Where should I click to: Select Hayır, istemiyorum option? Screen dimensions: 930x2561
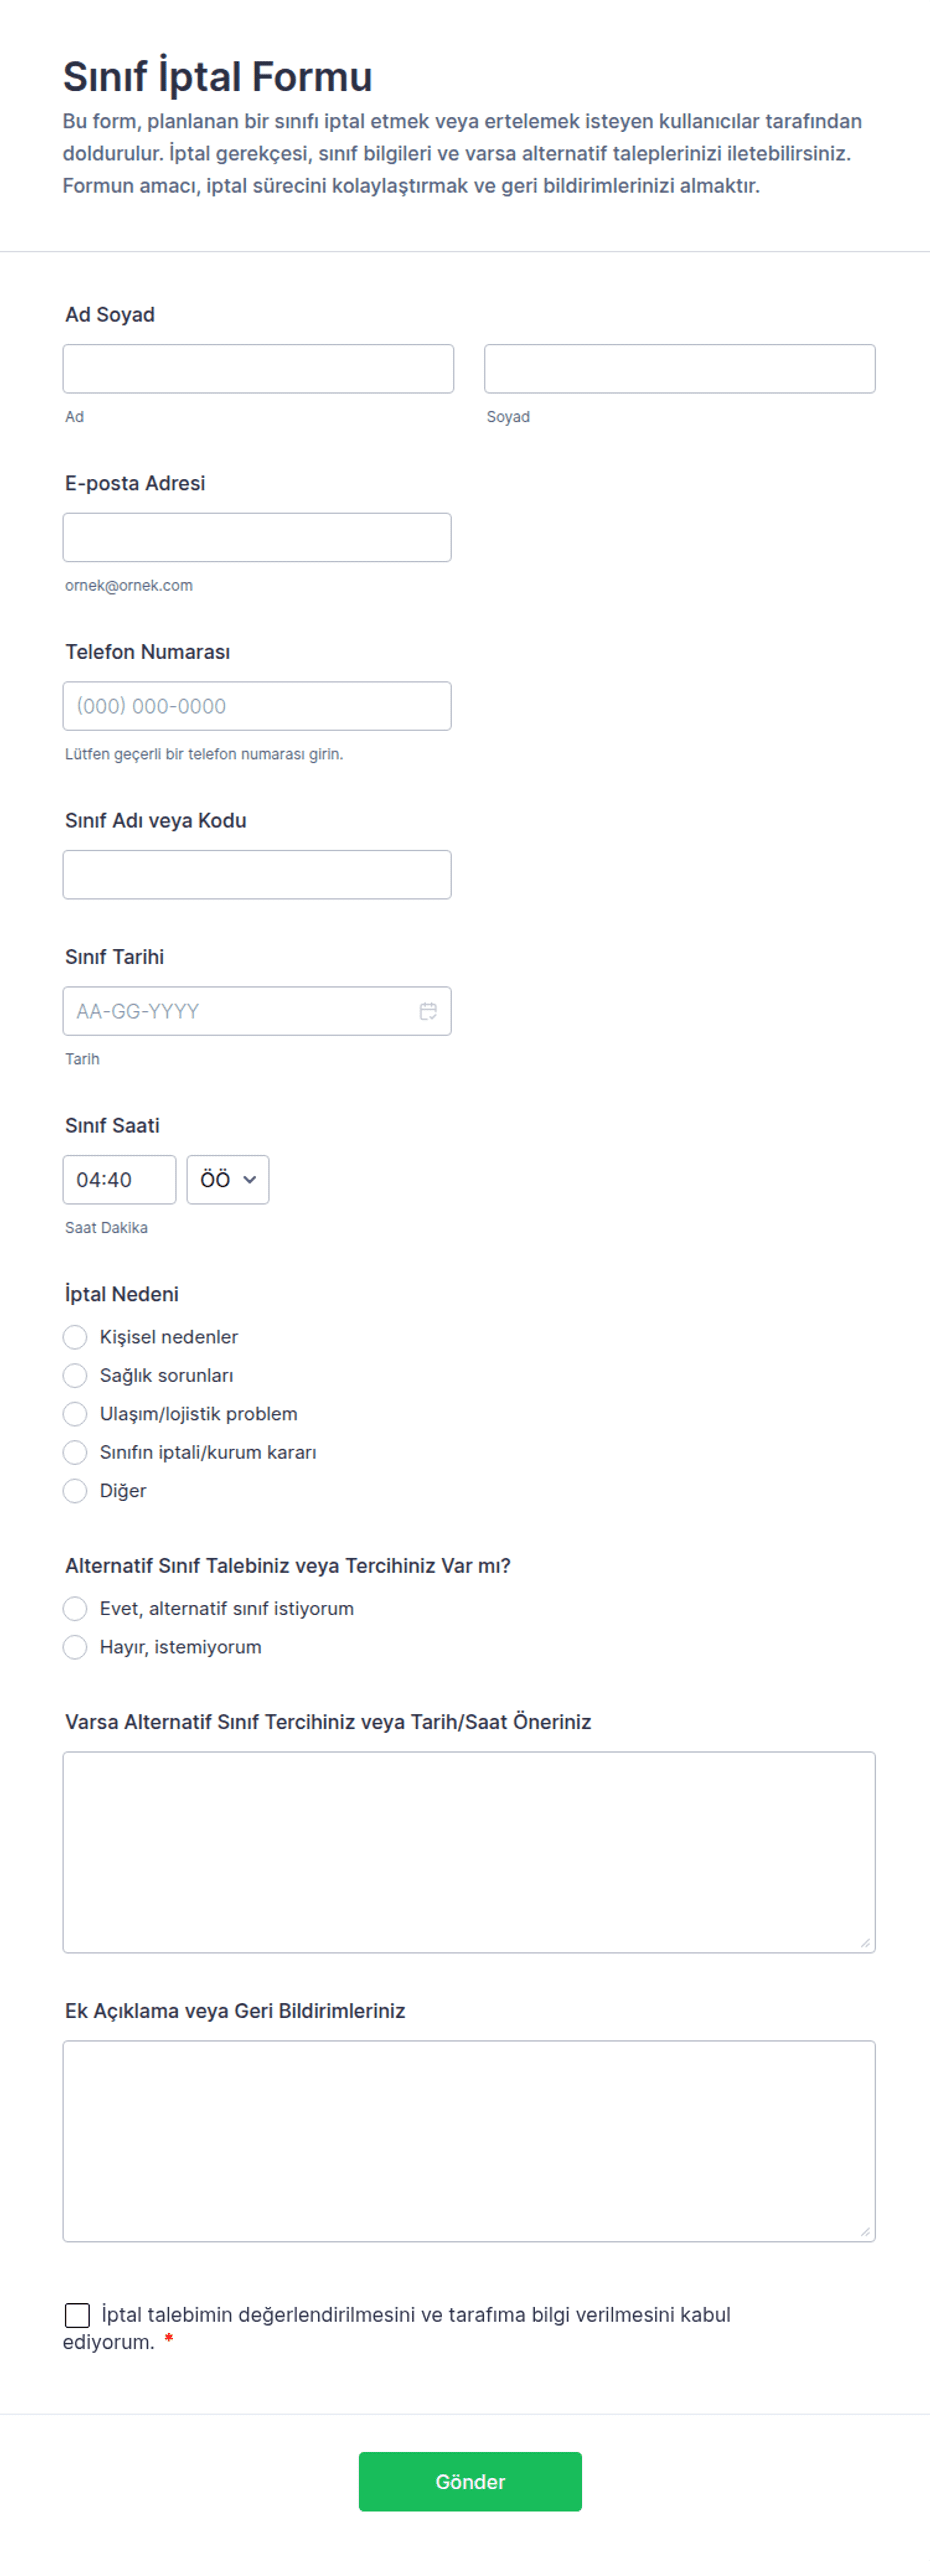click(x=75, y=1646)
